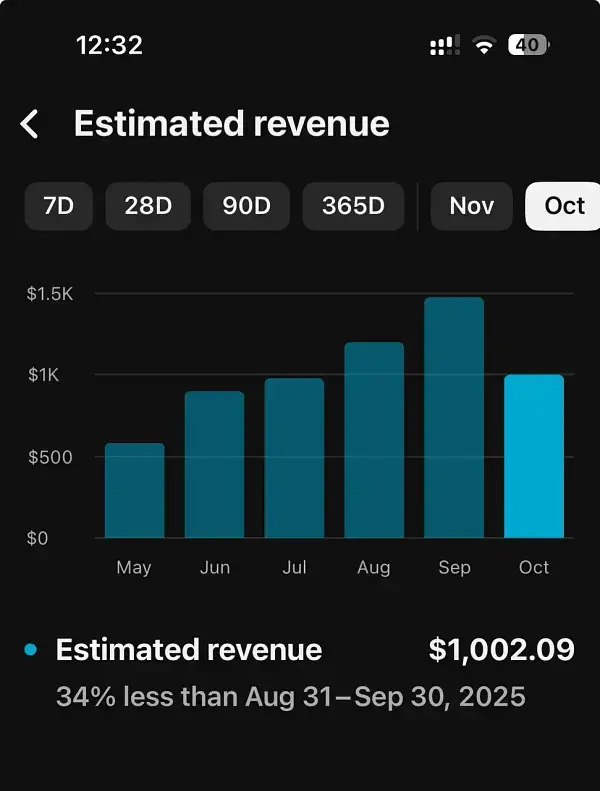Tap the Jun revenue bar

coord(214,464)
